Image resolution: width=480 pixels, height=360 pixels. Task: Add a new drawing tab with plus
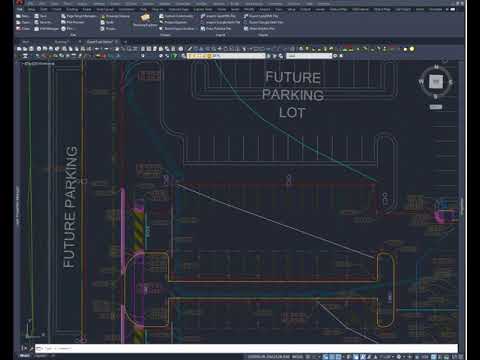(x=125, y=42)
